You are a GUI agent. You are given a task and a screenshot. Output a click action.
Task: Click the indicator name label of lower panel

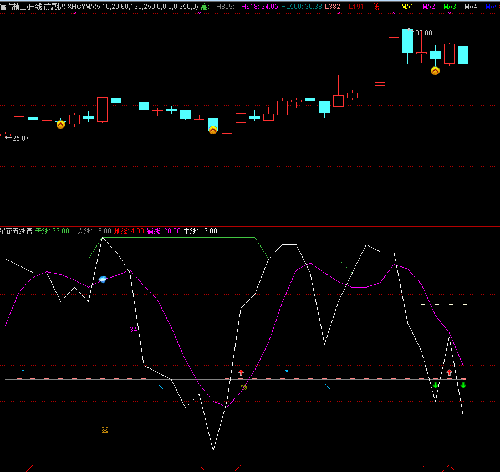[x=16, y=231]
